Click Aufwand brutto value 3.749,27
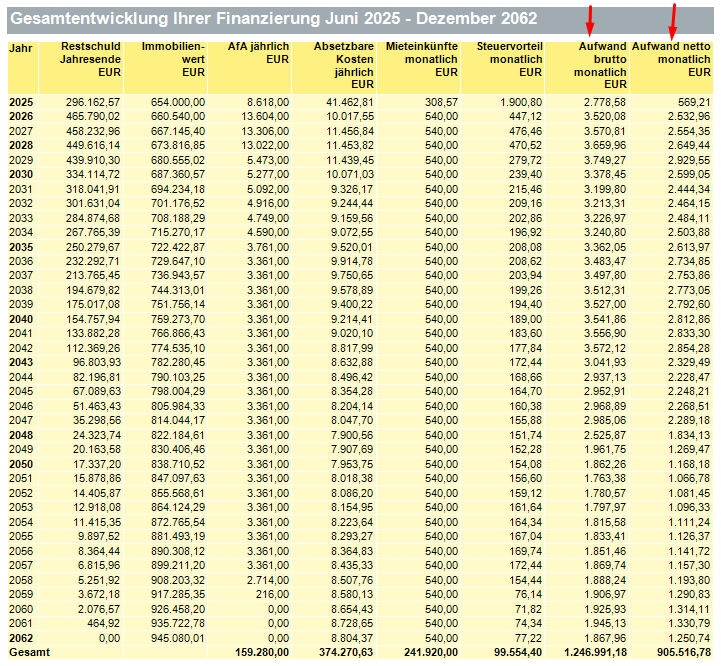 point(605,160)
